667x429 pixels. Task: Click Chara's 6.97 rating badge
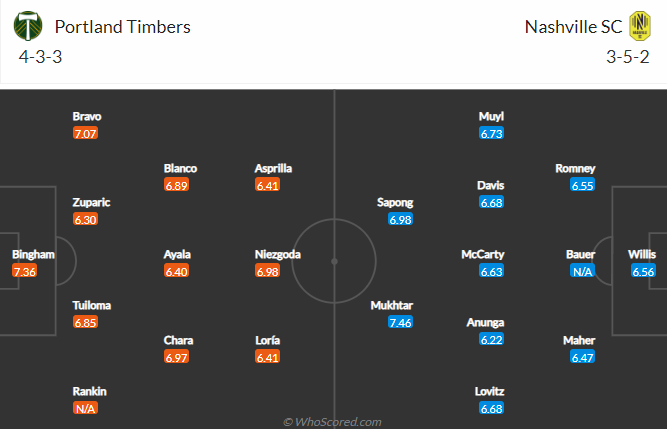pos(176,357)
